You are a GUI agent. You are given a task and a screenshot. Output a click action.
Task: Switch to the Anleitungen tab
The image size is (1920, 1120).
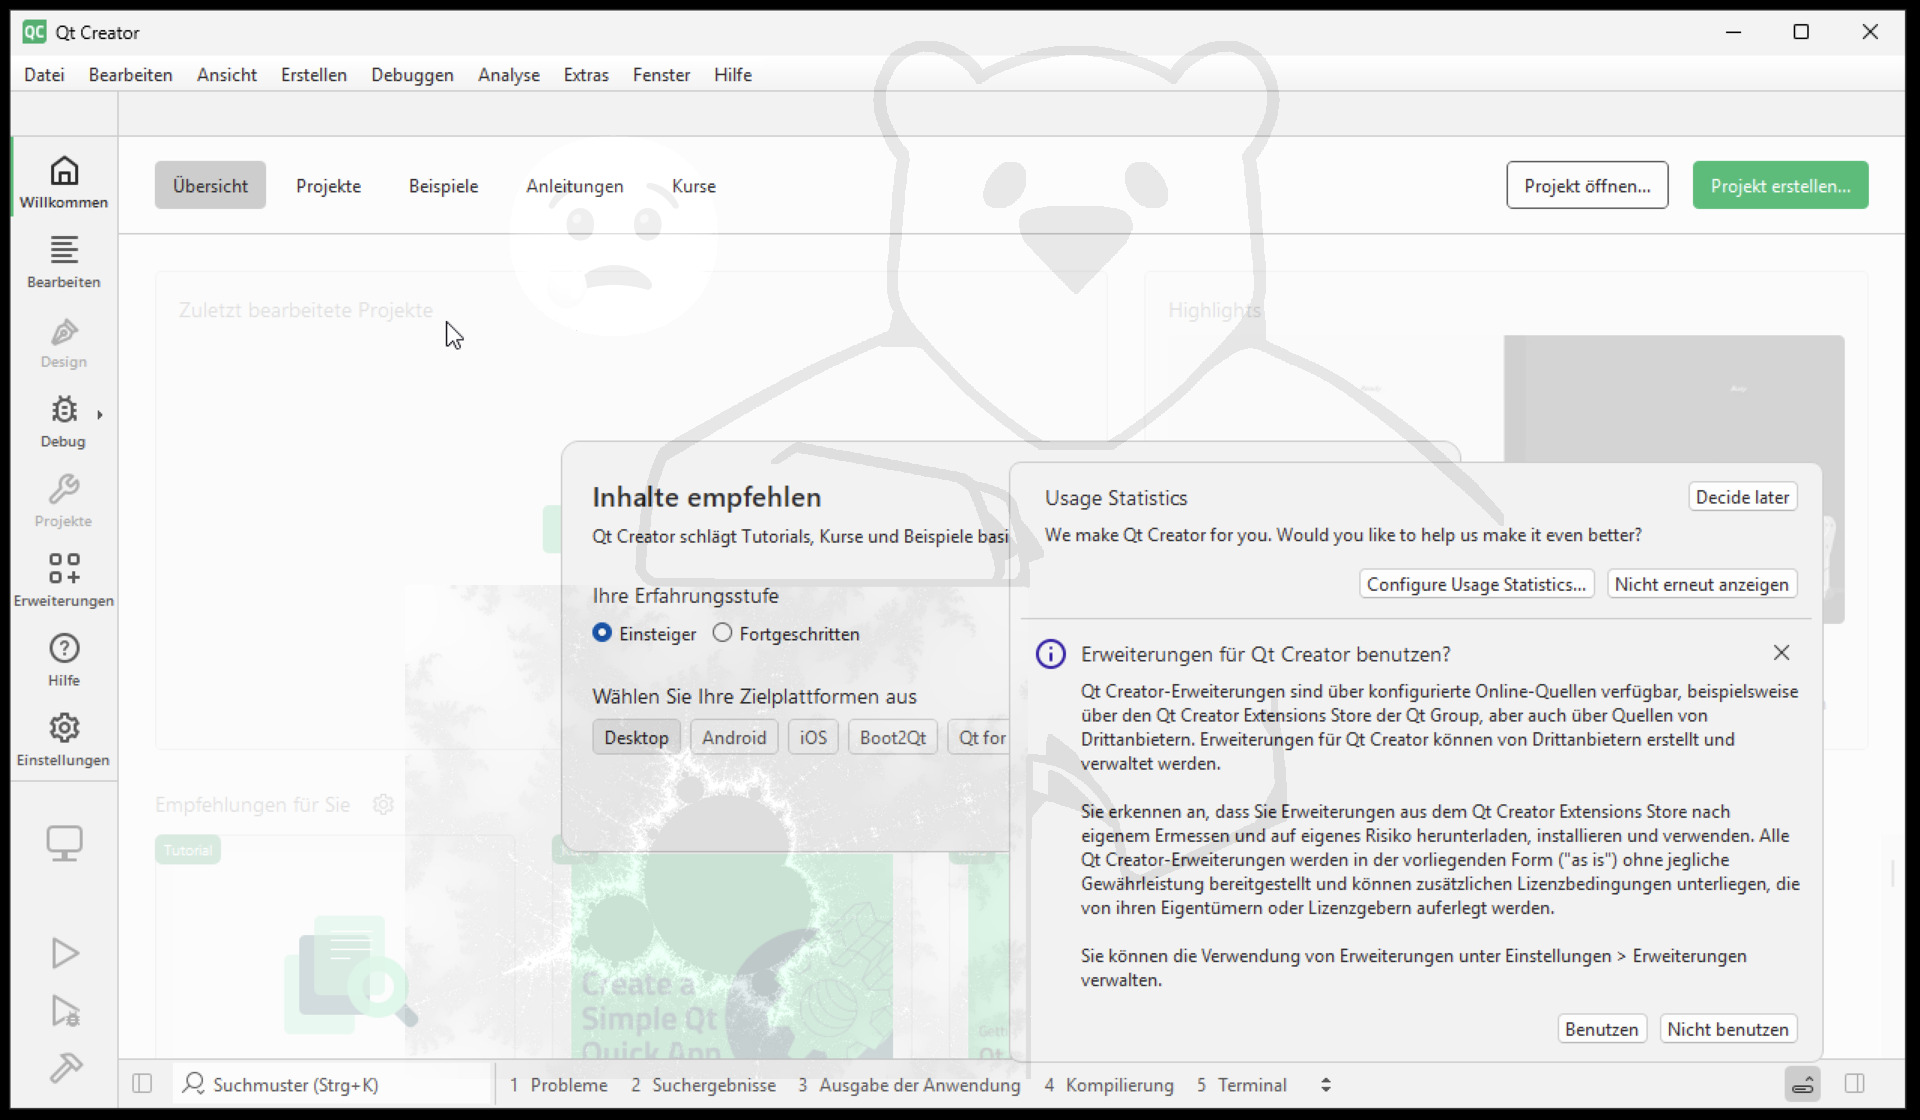(x=575, y=185)
